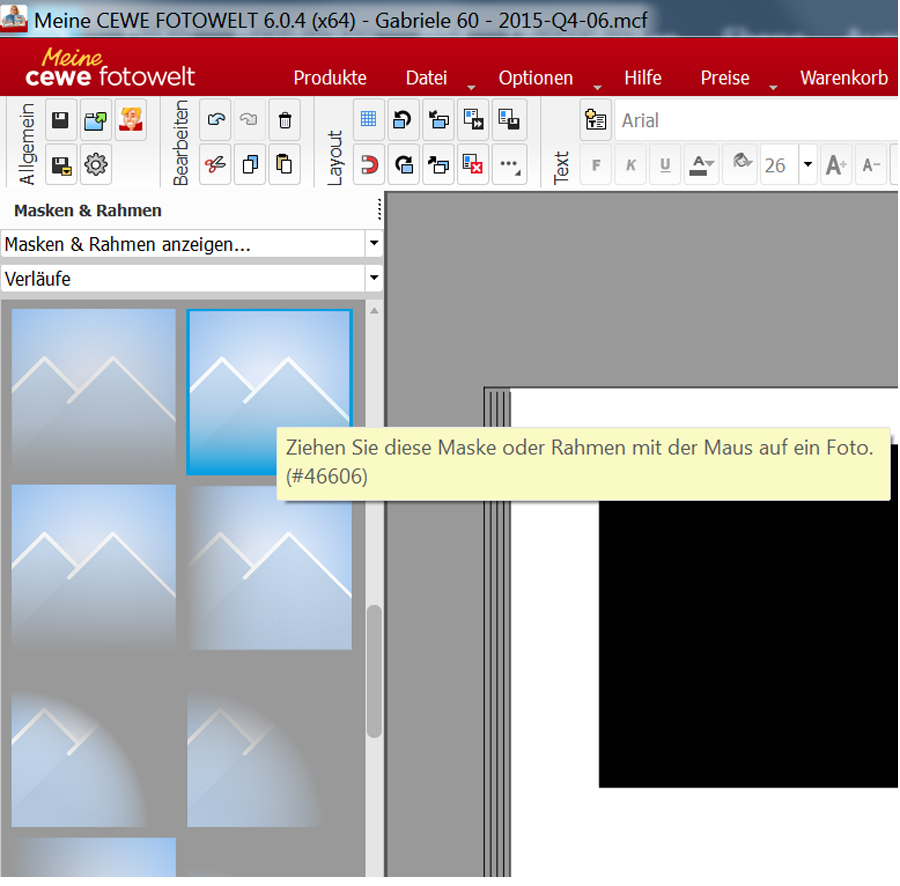
Task: Click the trash can Delete icon
Action: point(284,121)
